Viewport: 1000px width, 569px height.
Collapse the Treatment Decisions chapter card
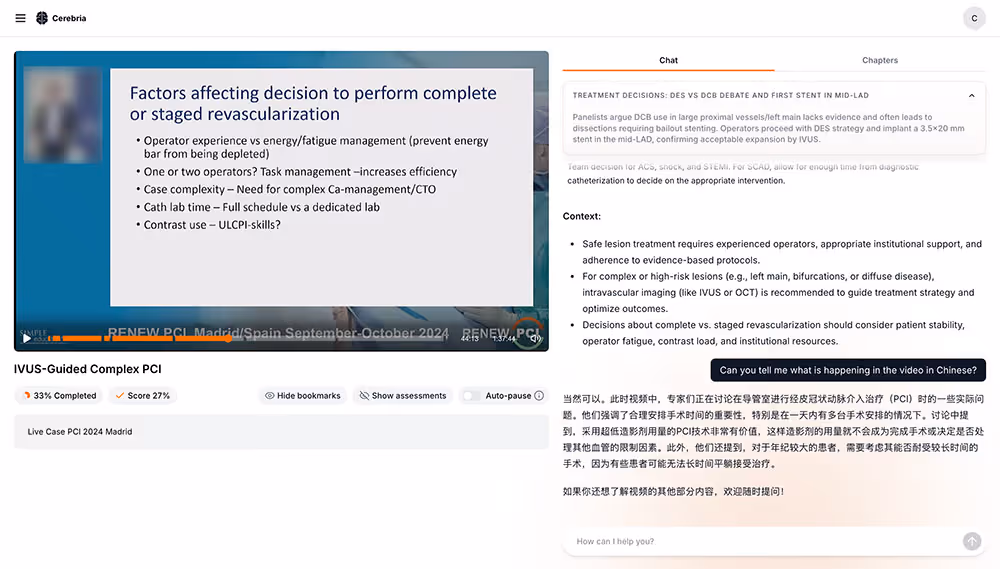(x=971, y=96)
